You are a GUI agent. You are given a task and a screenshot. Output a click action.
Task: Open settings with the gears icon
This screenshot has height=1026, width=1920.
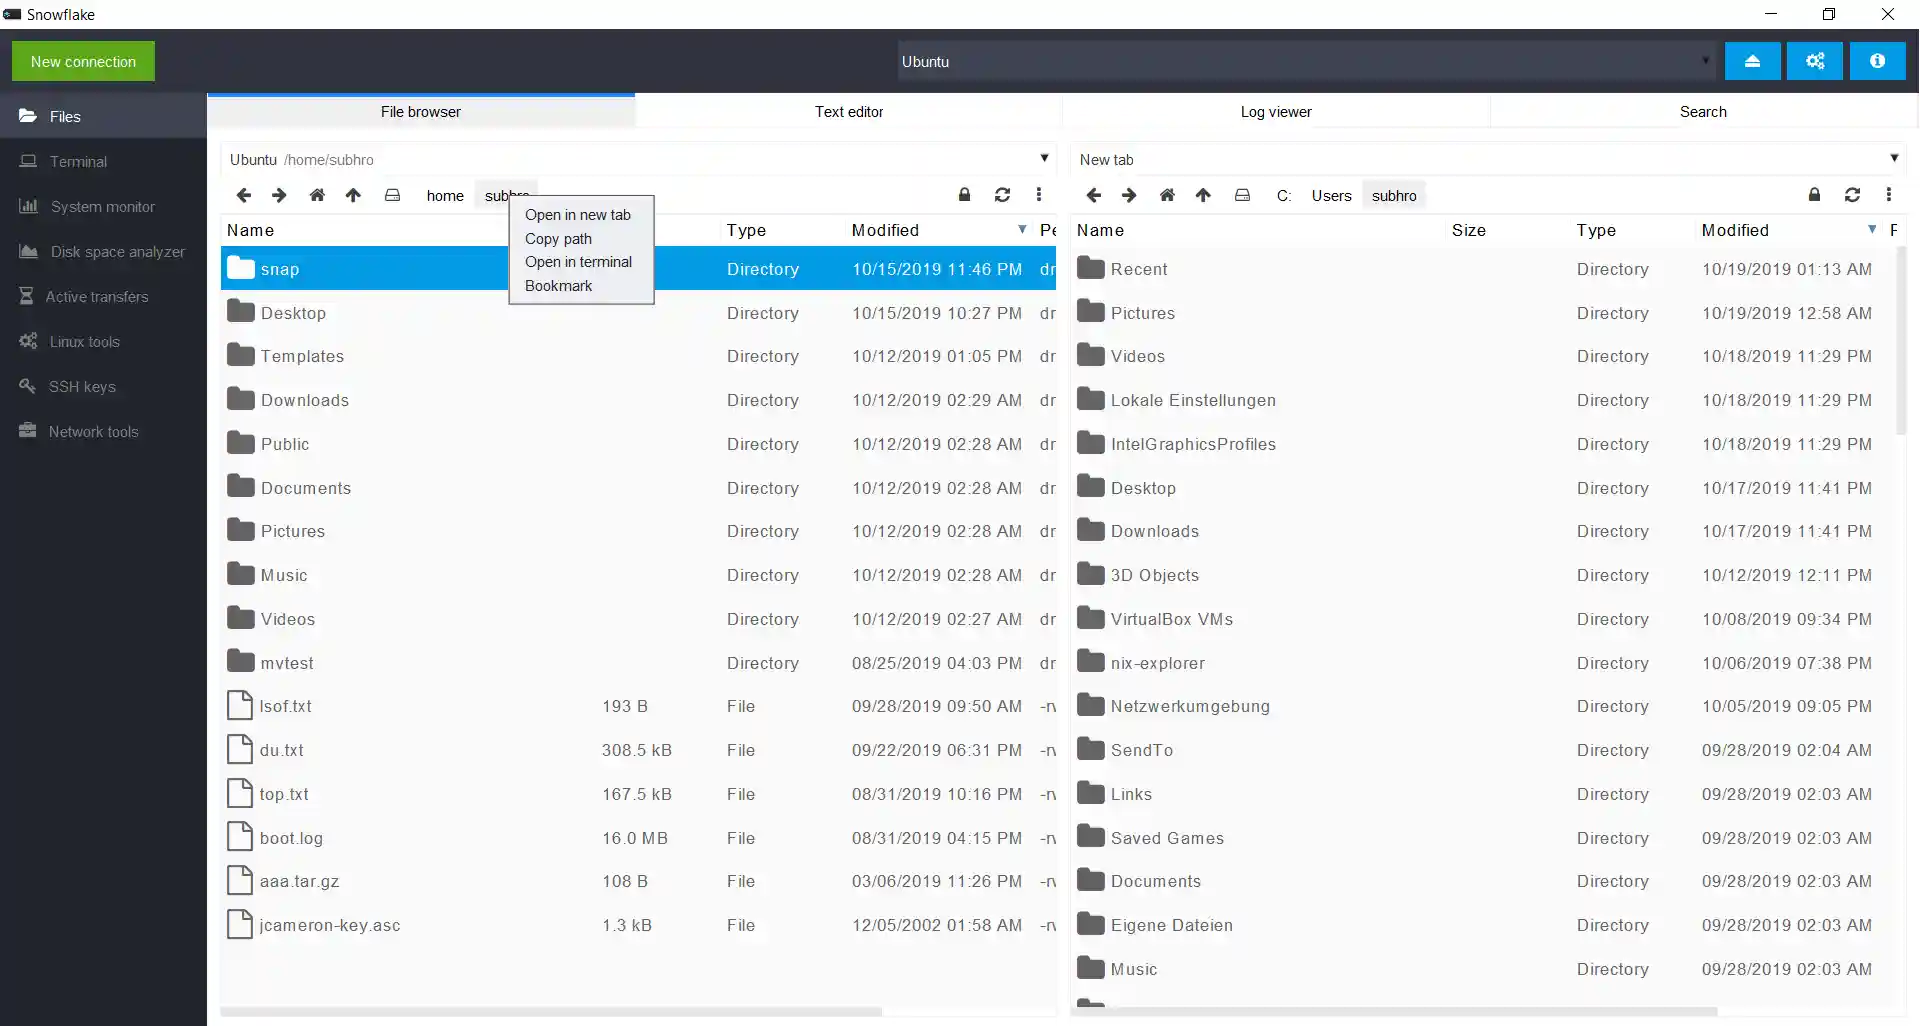click(x=1815, y=61)
